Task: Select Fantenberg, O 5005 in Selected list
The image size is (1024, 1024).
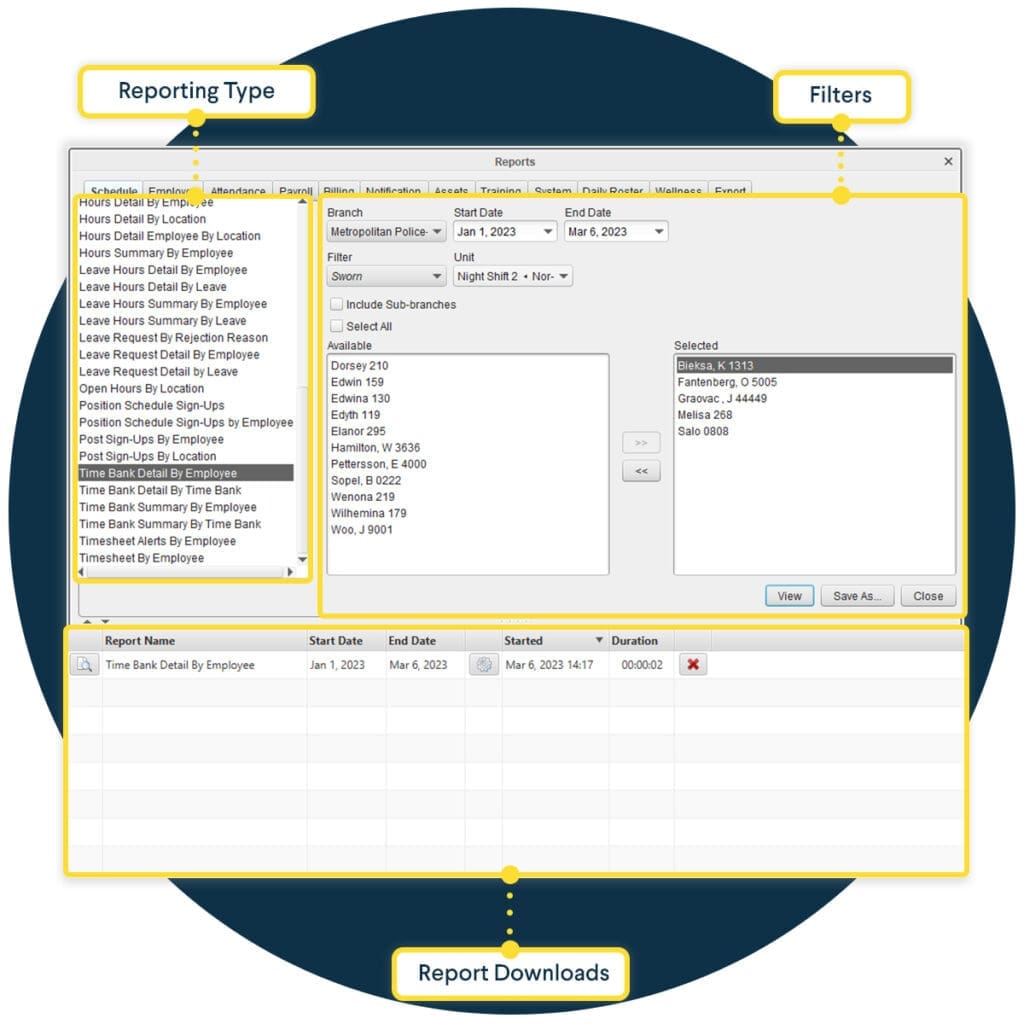Action: (727, 382)
